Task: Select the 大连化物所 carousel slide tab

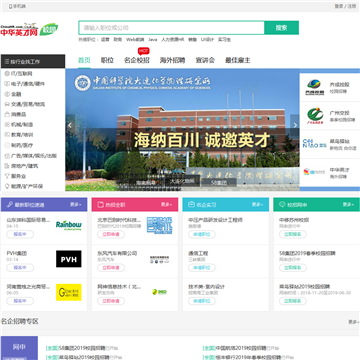Action: tap(182, 181)
